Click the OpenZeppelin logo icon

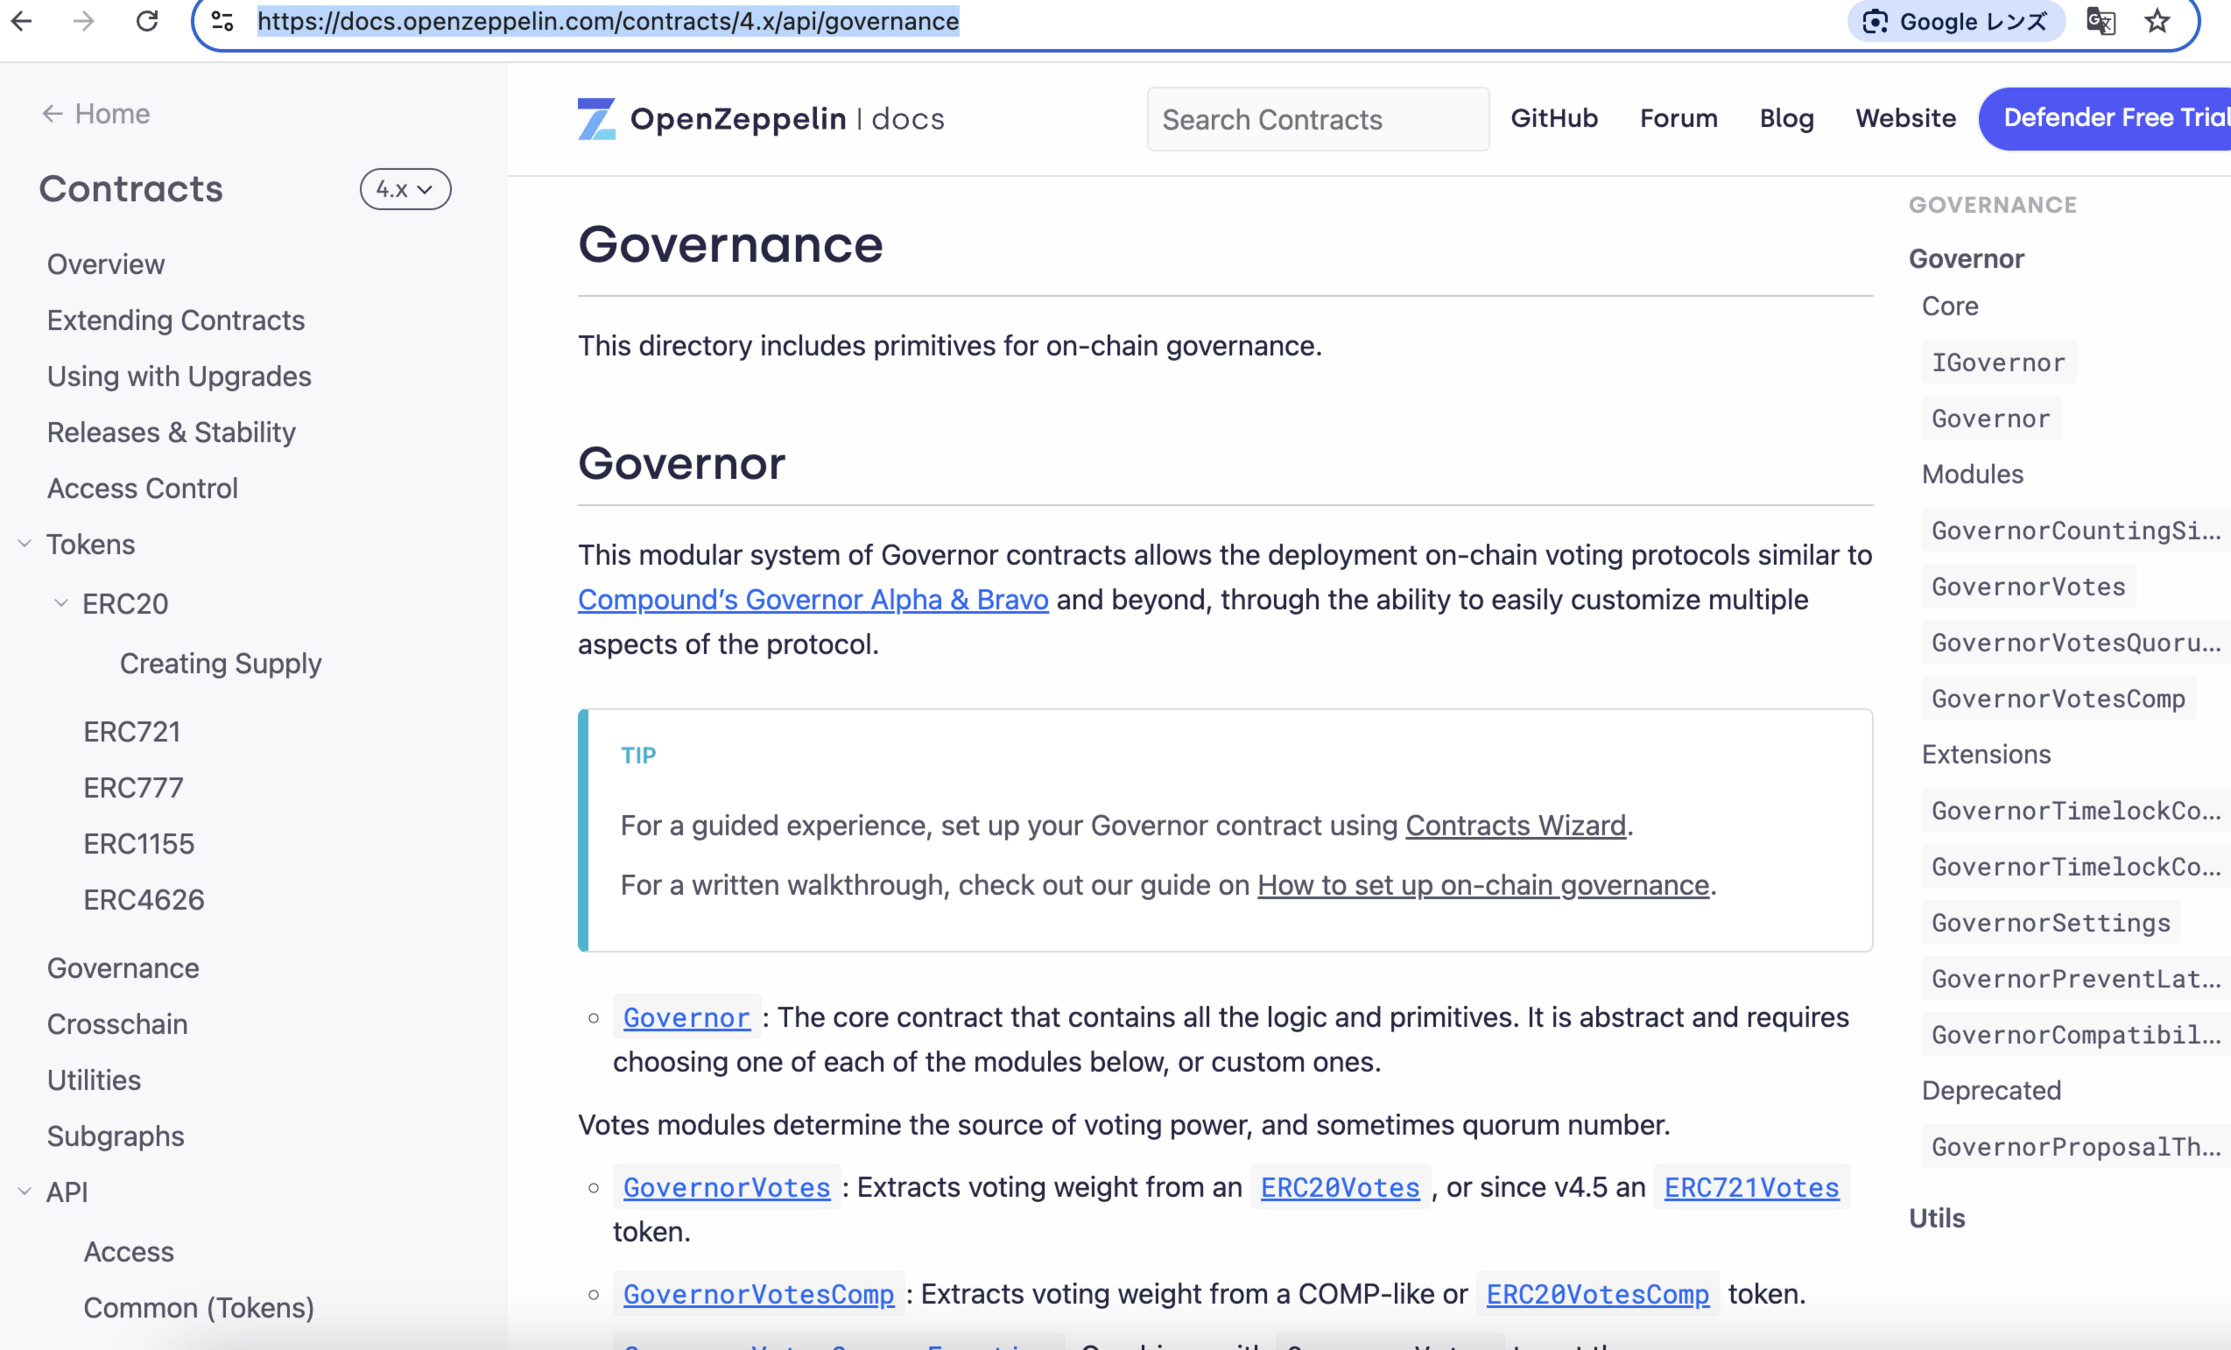[597, 119]
